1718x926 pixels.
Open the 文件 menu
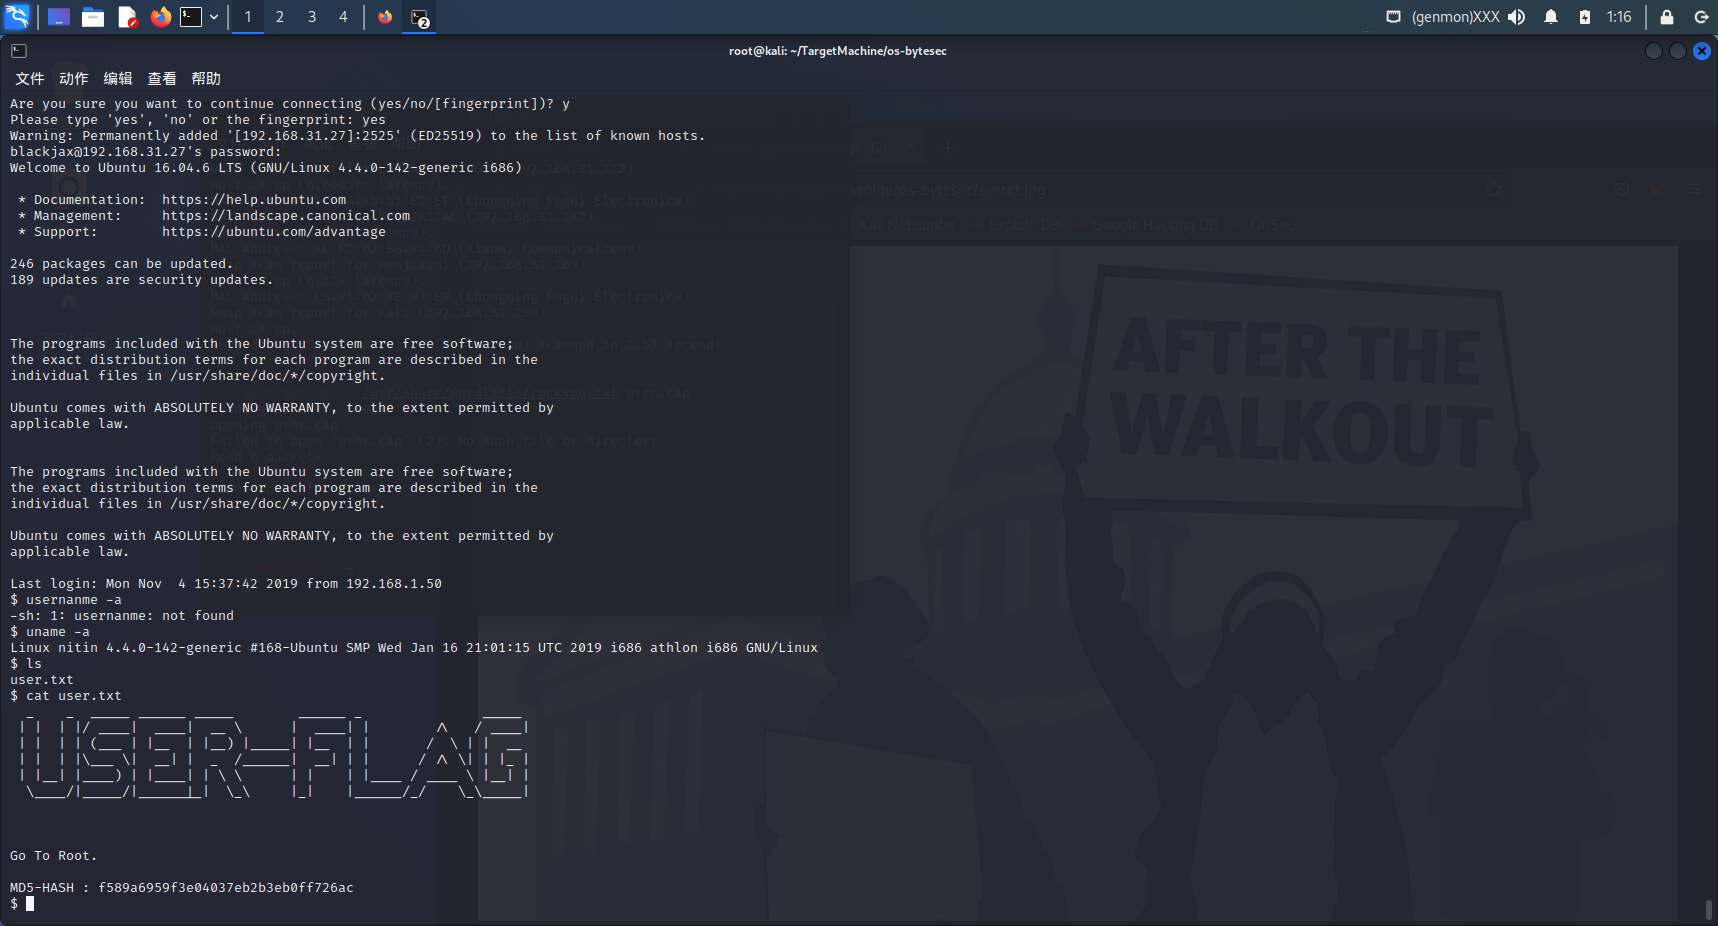click(30, 79)
